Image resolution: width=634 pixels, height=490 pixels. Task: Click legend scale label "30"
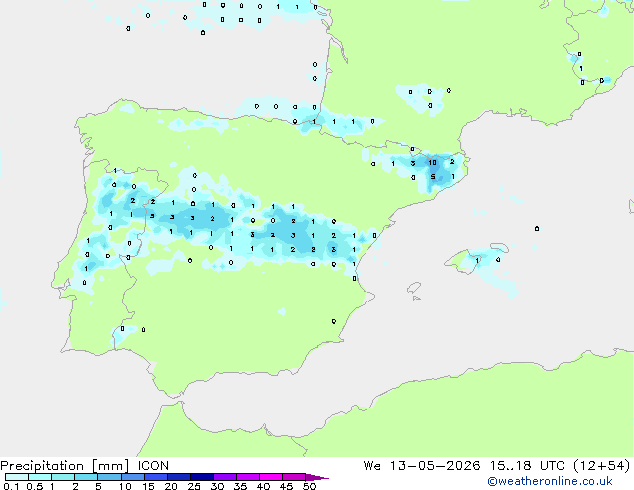(x=217, y=486)
